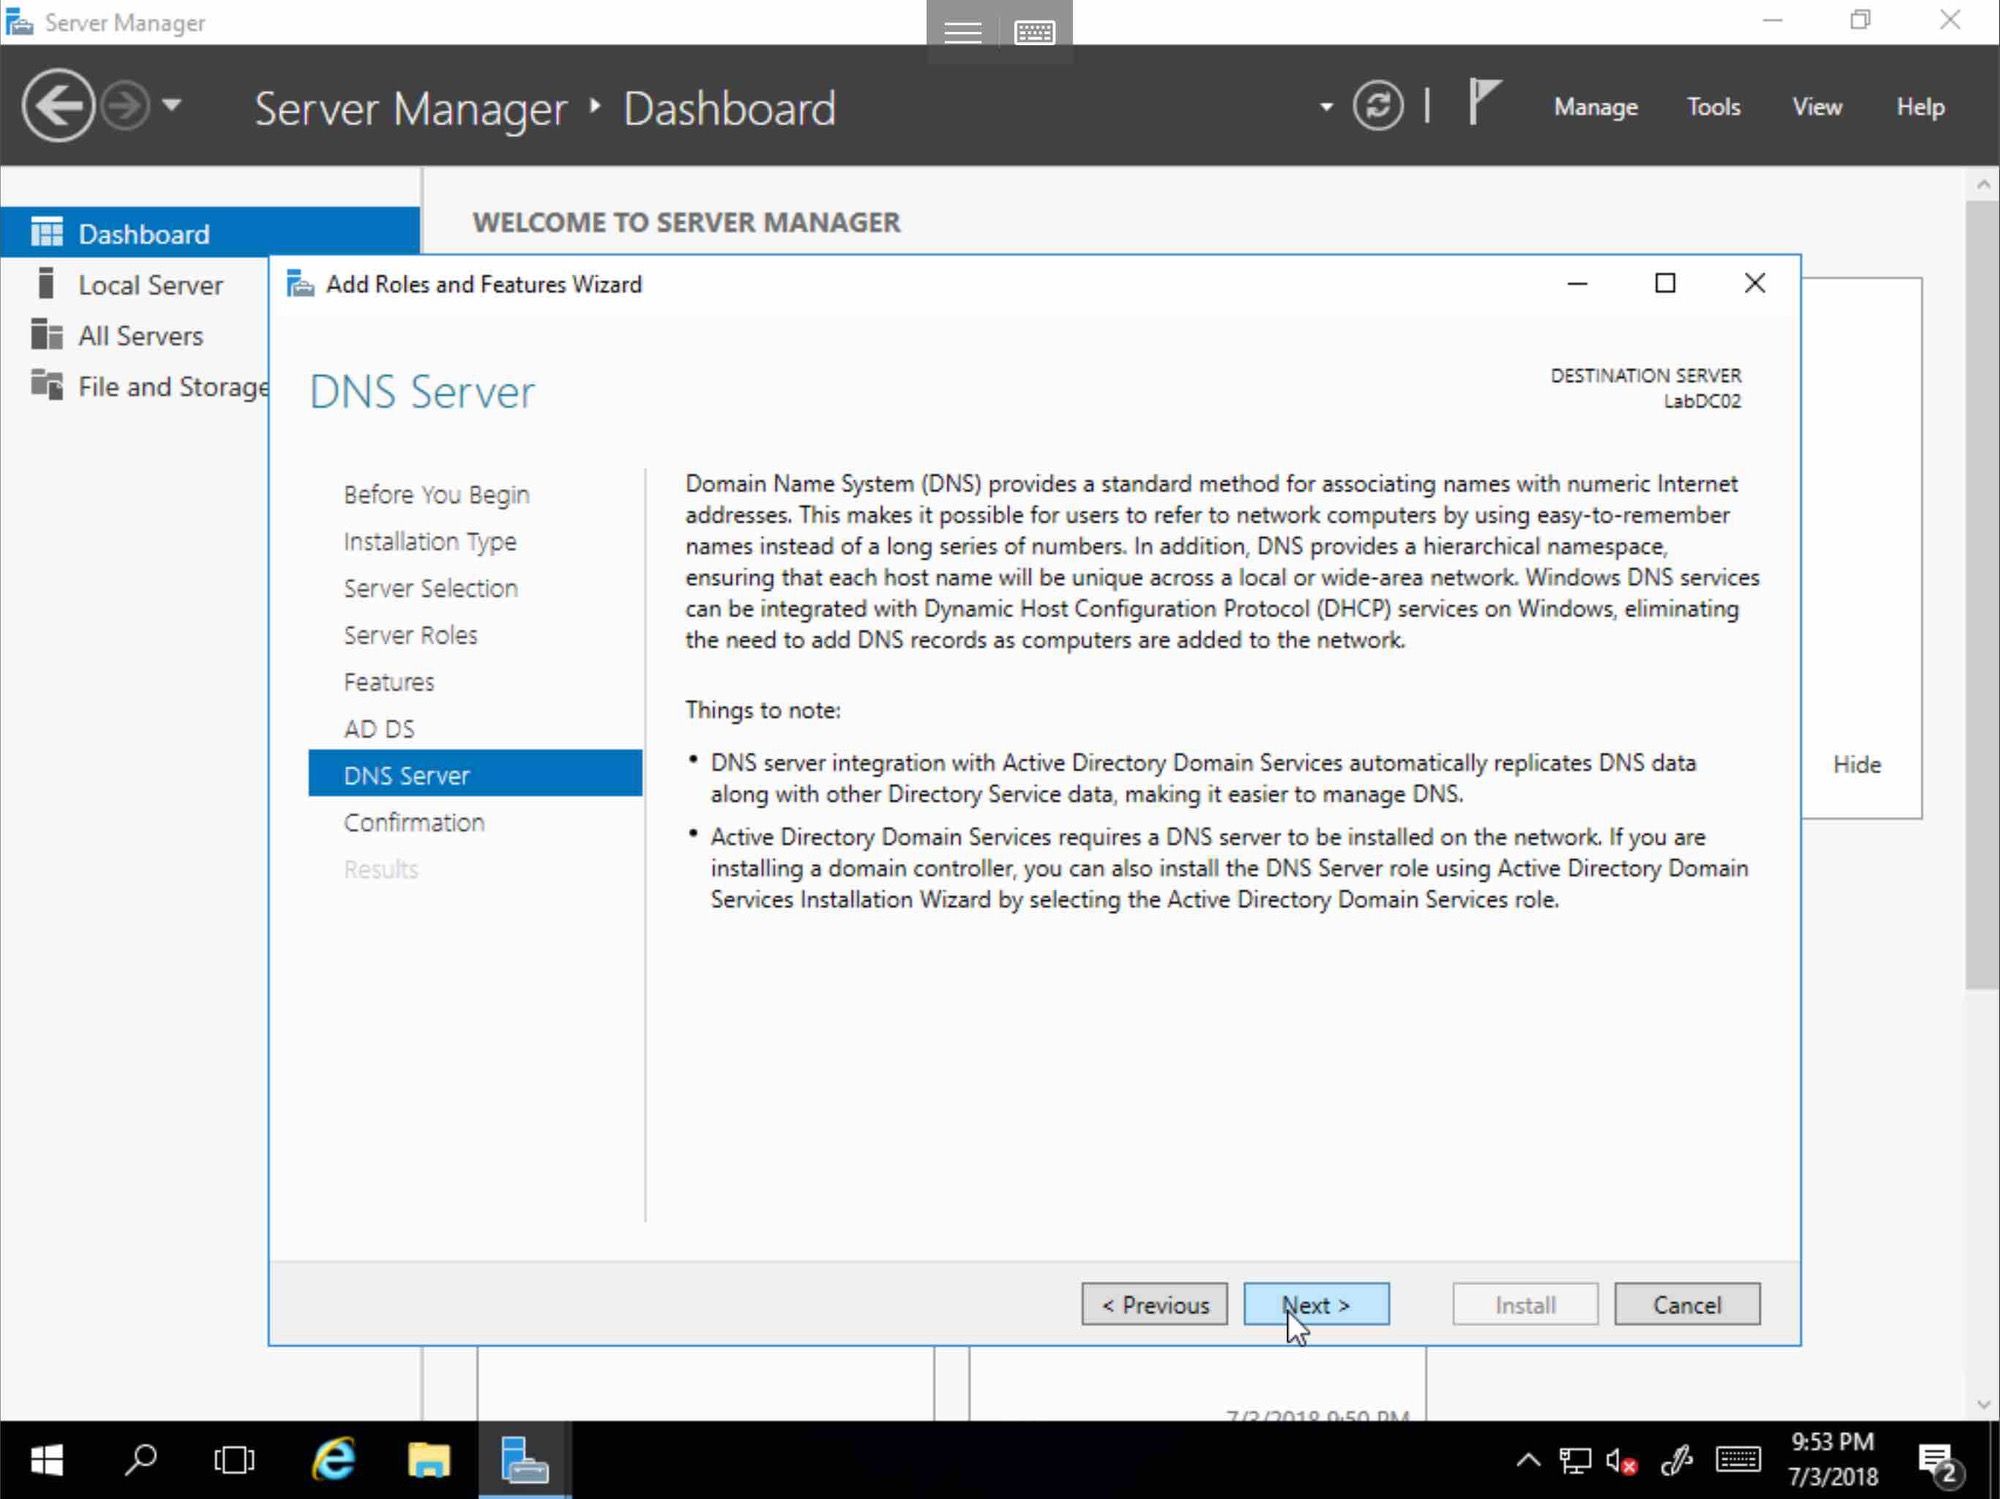Click the WELCOME TO SERVER MANAGER heading
This screenshot has width=2000, height=1499.
(x=686, y=222)
